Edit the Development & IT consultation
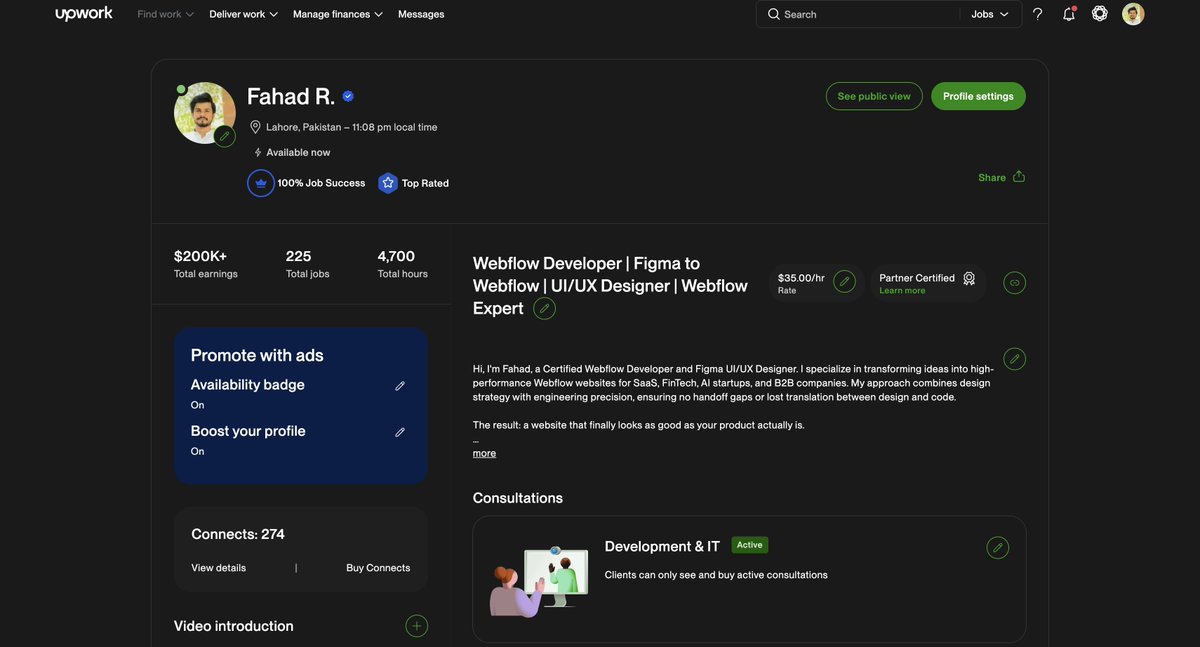Image resolution: width=1200 pixels, height=647 pixels. point(997,548)
